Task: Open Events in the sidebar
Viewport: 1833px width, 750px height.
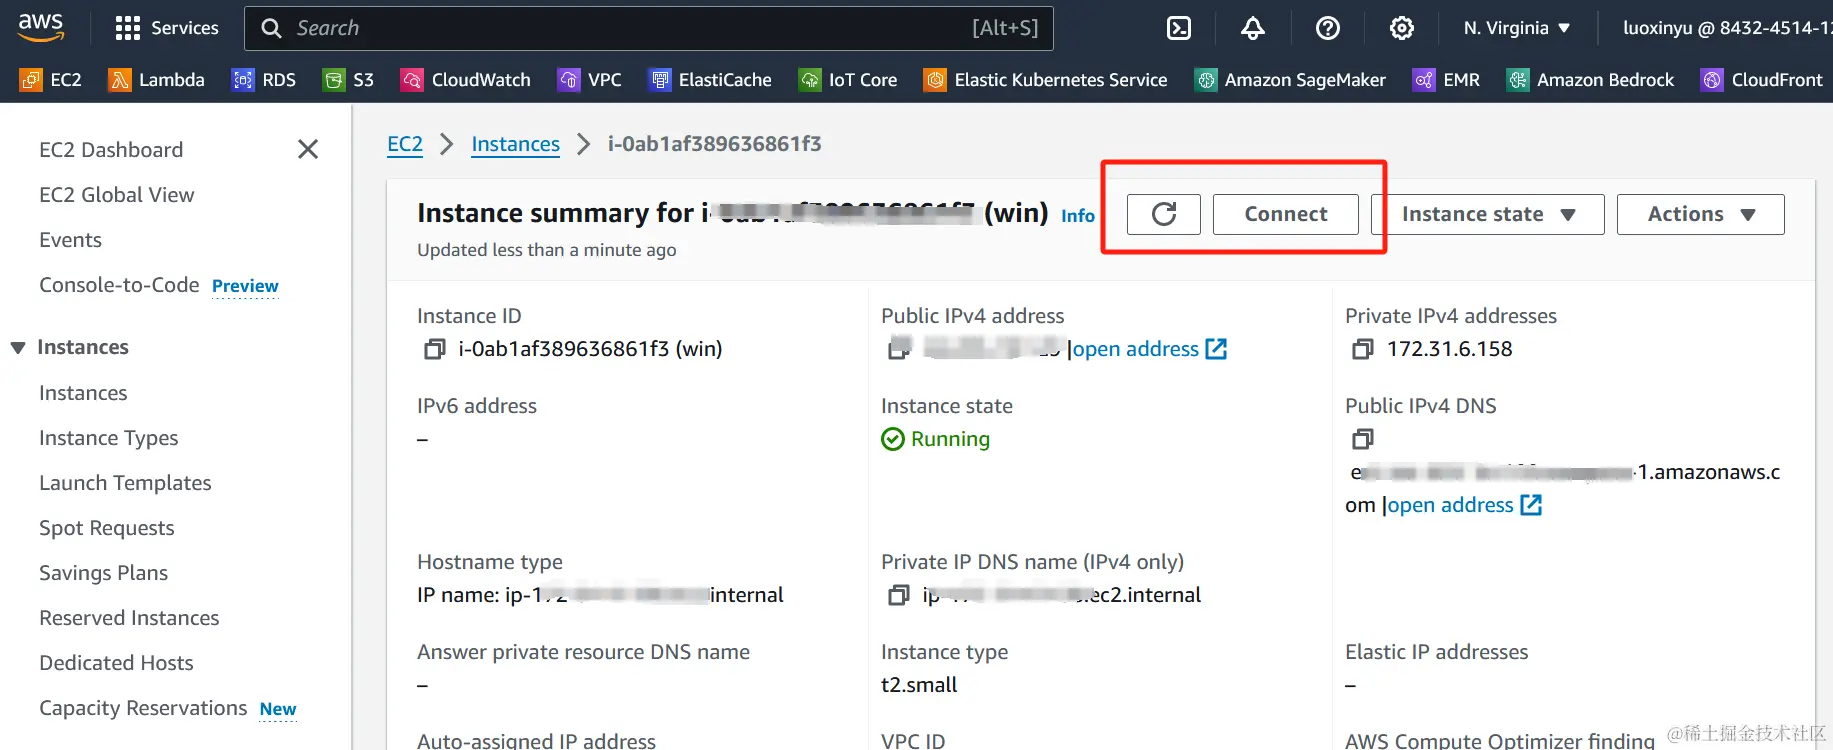Action: [70, 240]
